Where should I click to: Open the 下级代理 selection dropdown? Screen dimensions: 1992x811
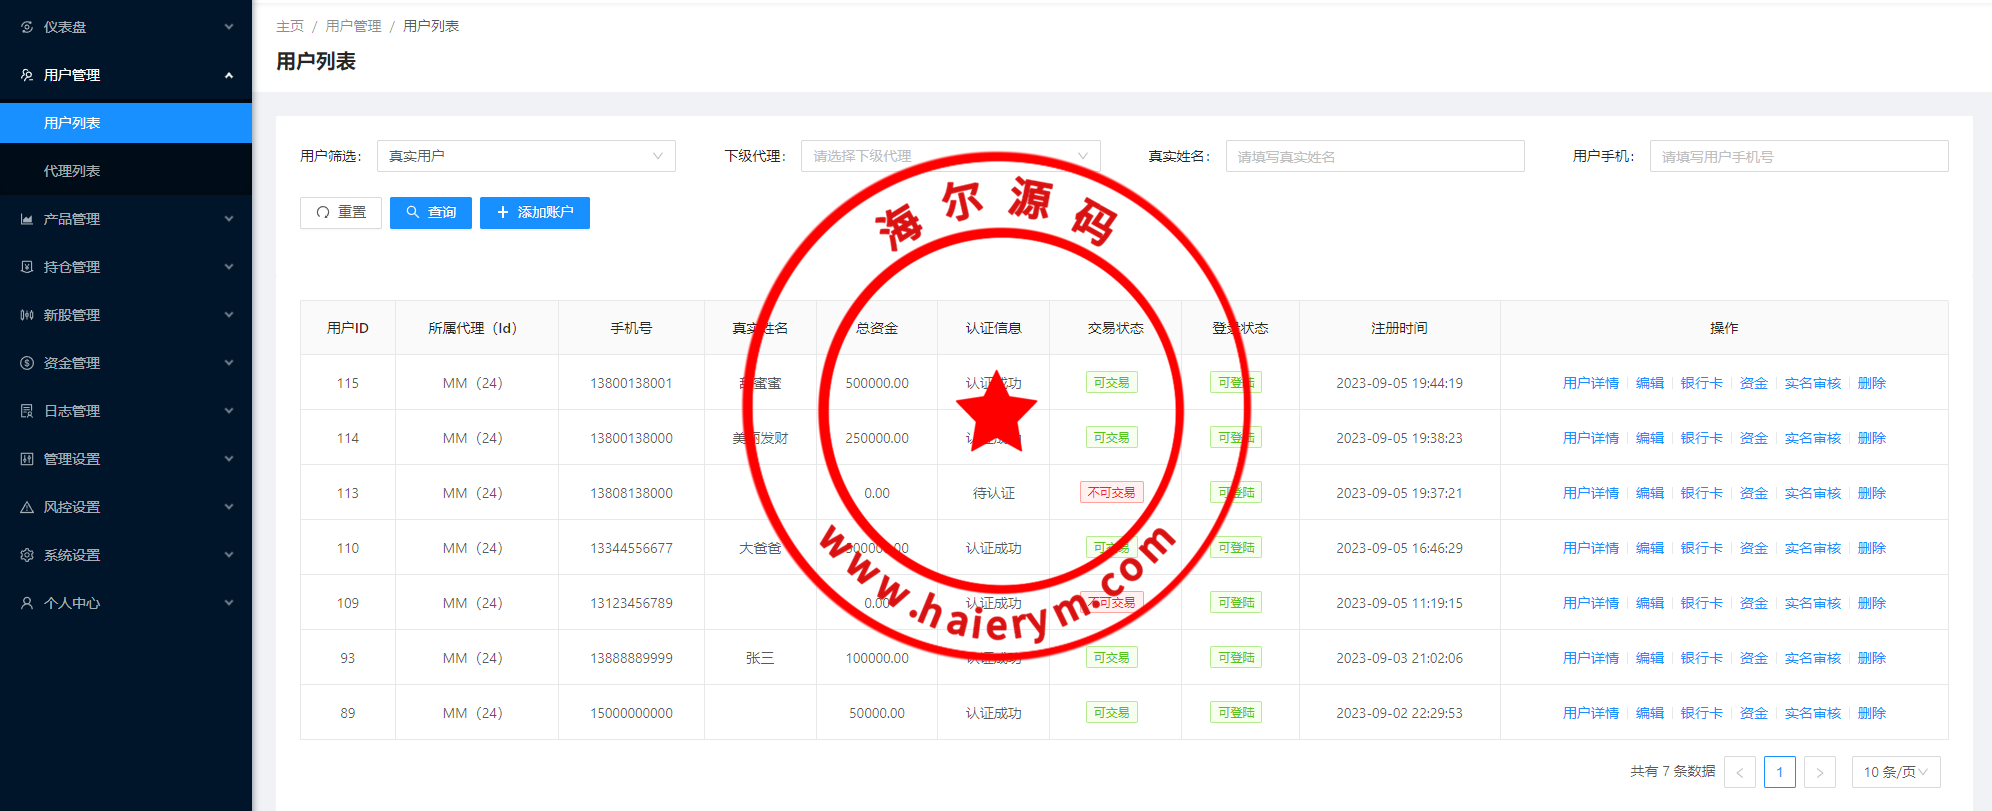point(949,156)
